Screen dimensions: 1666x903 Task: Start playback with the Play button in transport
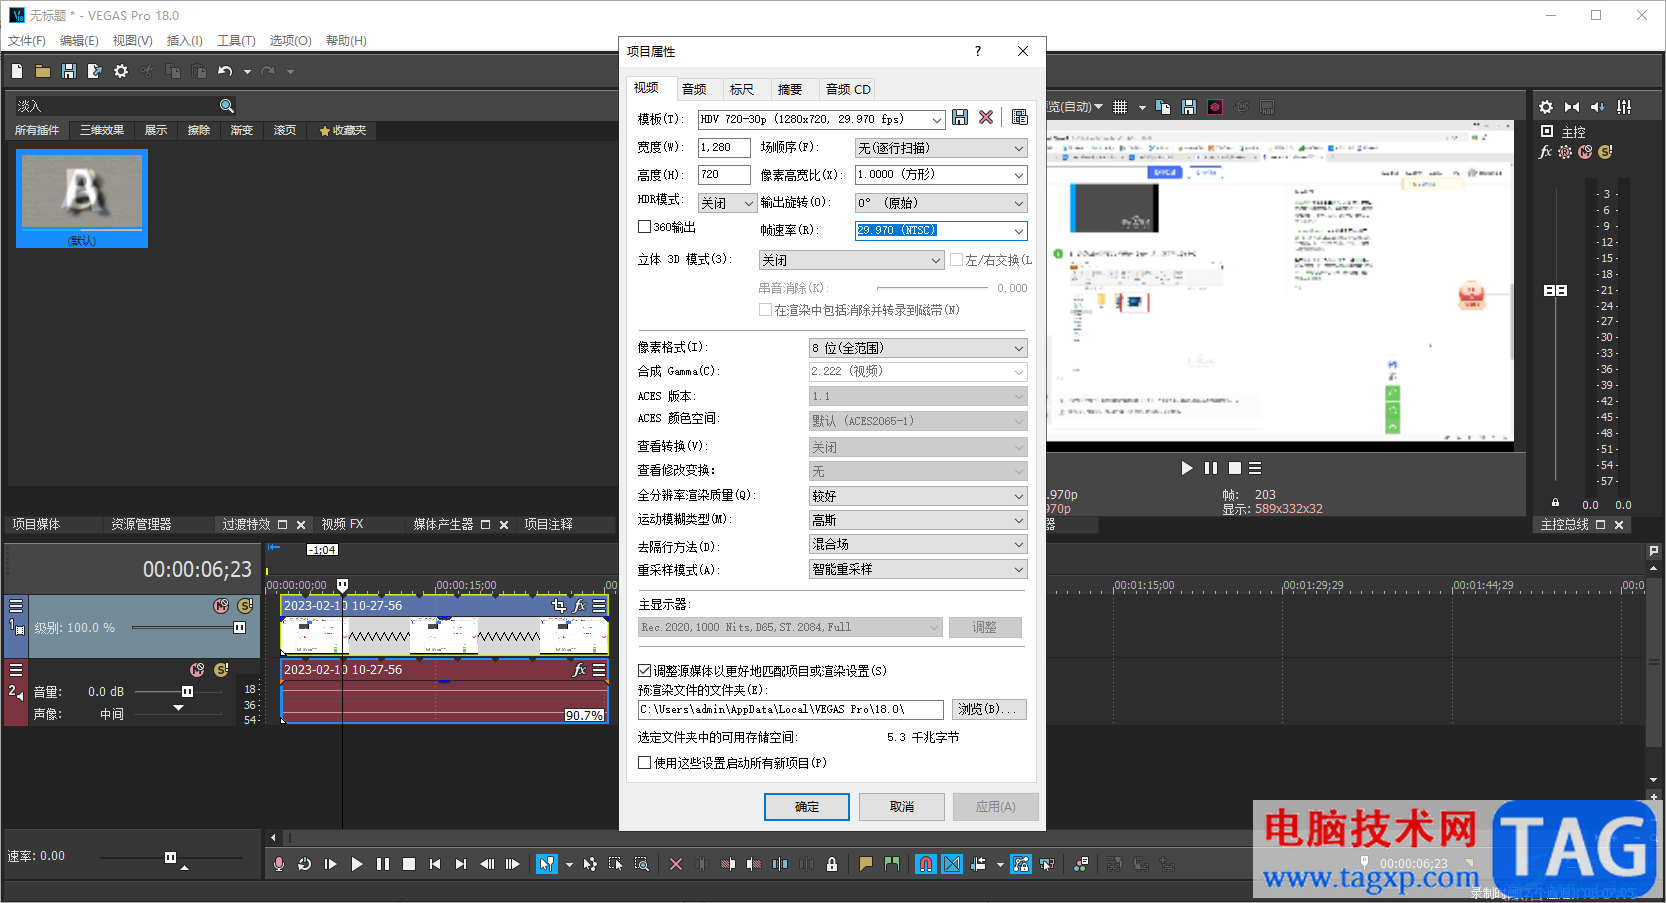tap(357, 864)
